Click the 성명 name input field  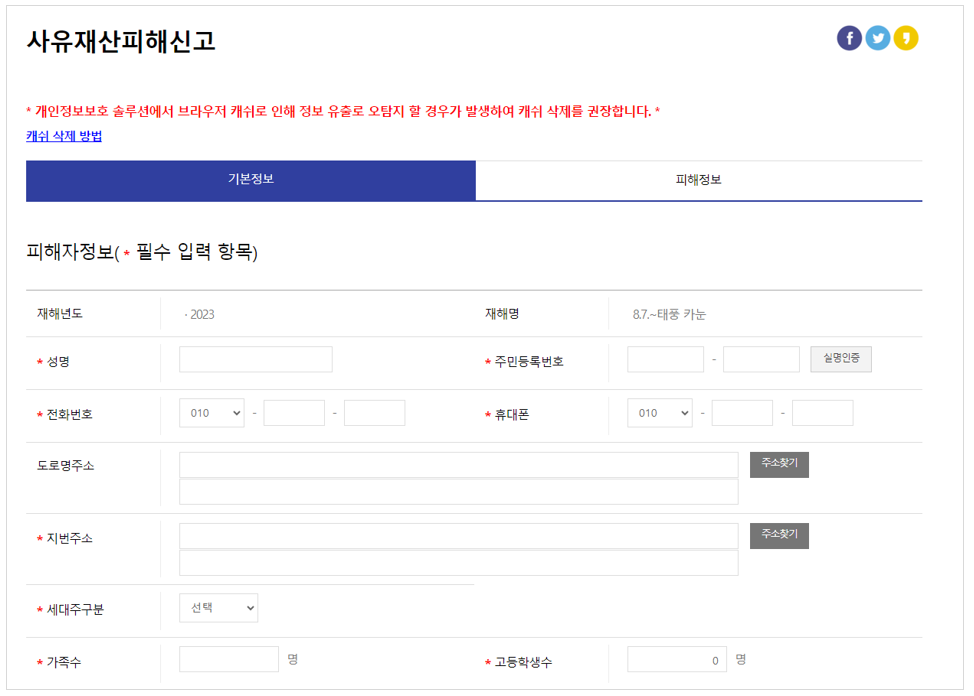click(255, 359)
